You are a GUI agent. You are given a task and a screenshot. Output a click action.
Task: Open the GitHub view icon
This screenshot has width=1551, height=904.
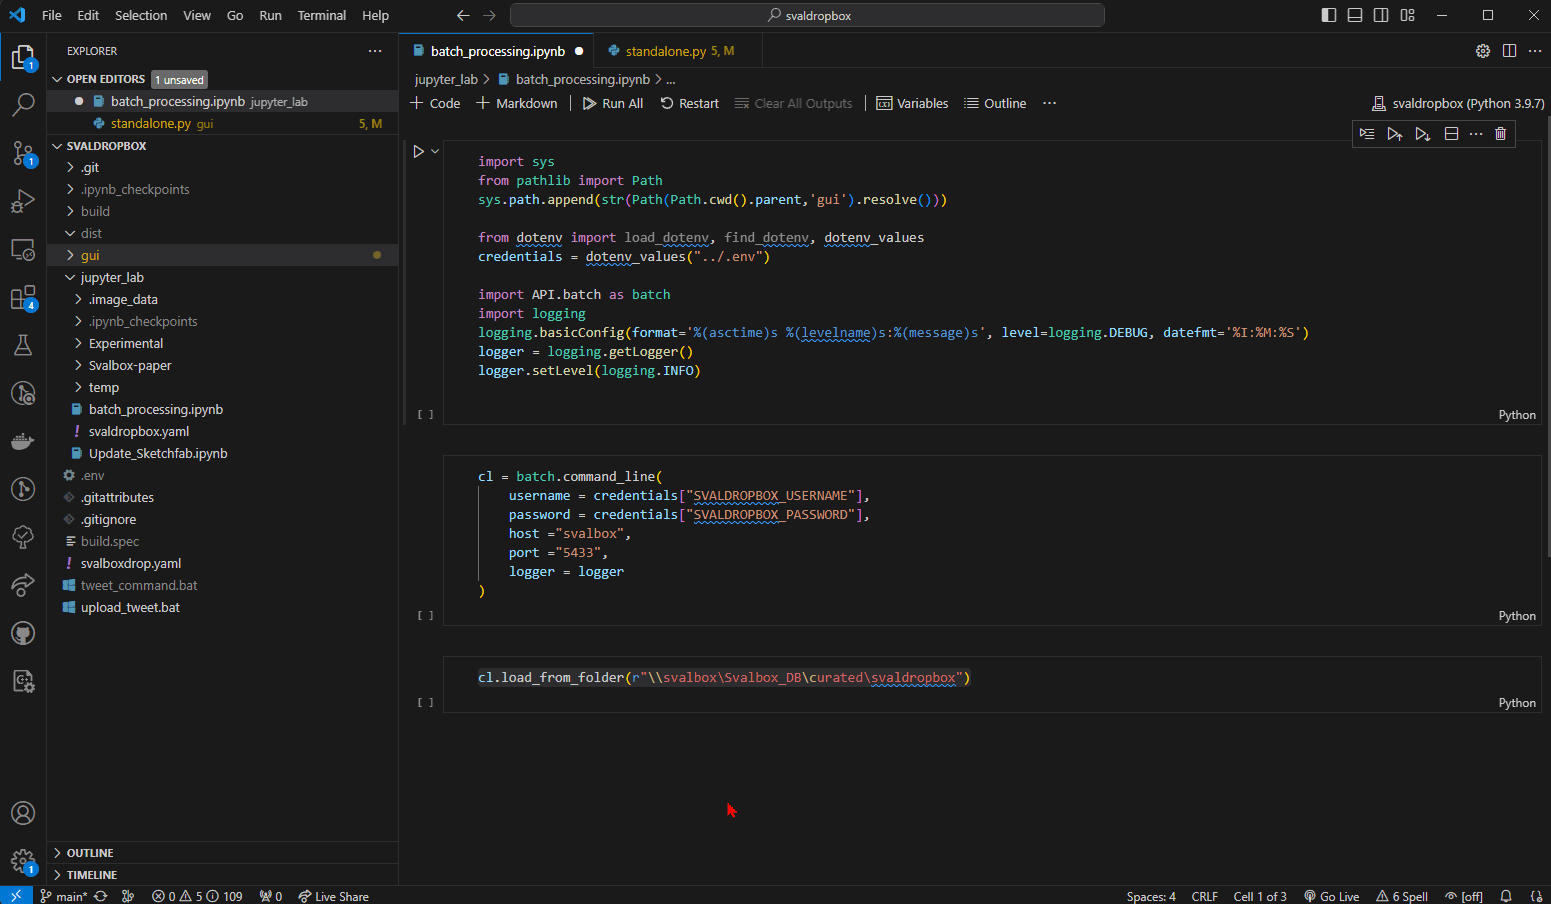pyautogui.click(x=23, y=633)
